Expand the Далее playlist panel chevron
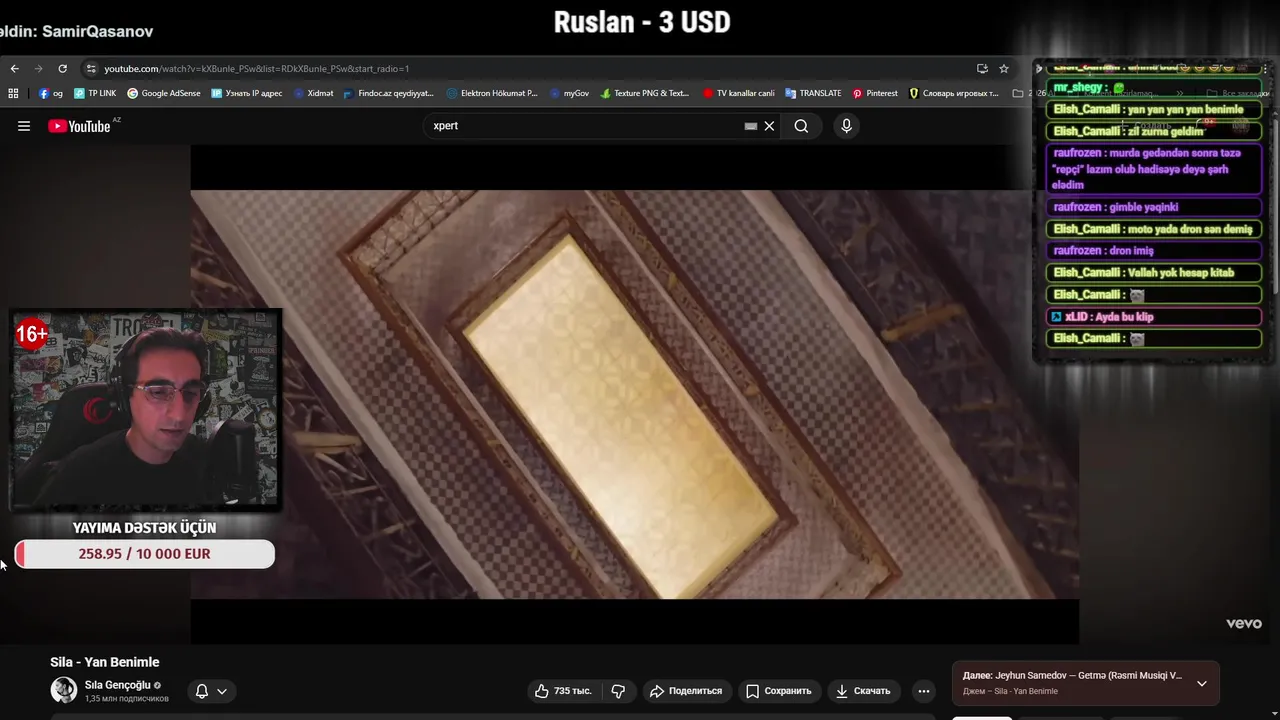1280x720 pixels. click(x=1202, y=684)
